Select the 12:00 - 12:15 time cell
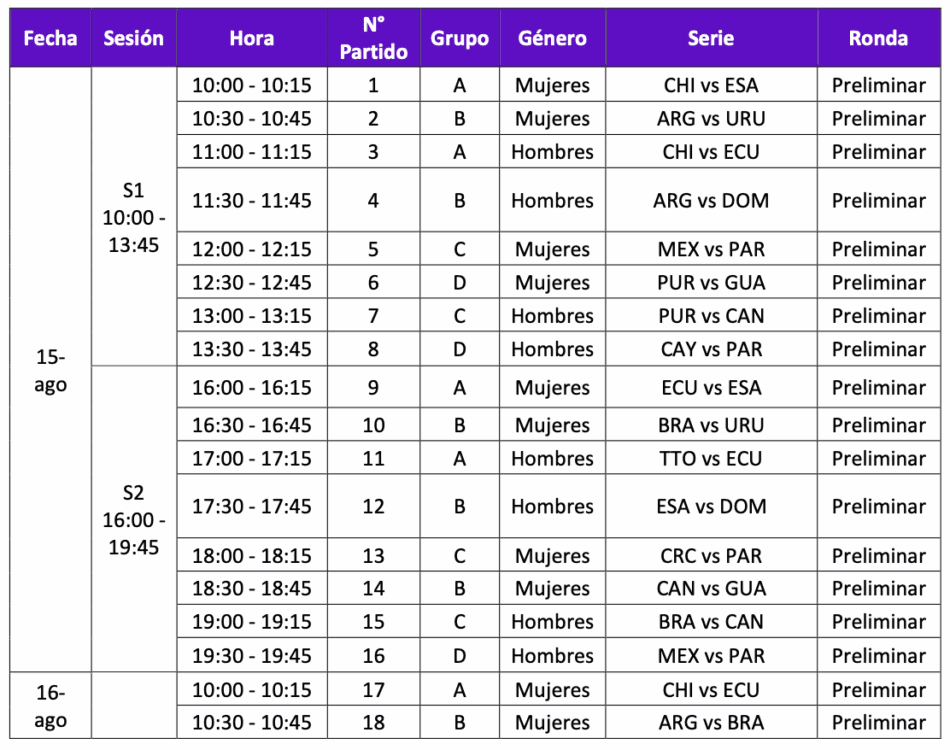Image resolution: width=950 pixels, height=750 pixels. [251, 249]
